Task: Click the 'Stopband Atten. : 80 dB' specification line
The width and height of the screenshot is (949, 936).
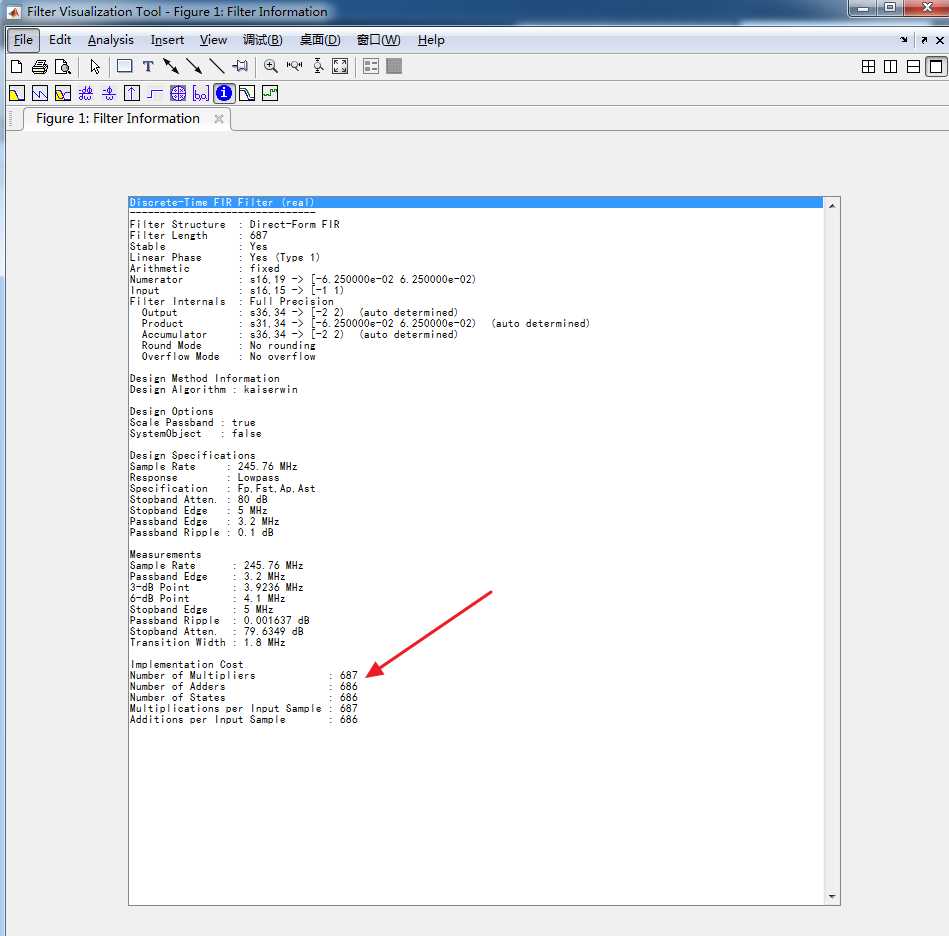Action: pyautogui.click(x=199, y=500)
